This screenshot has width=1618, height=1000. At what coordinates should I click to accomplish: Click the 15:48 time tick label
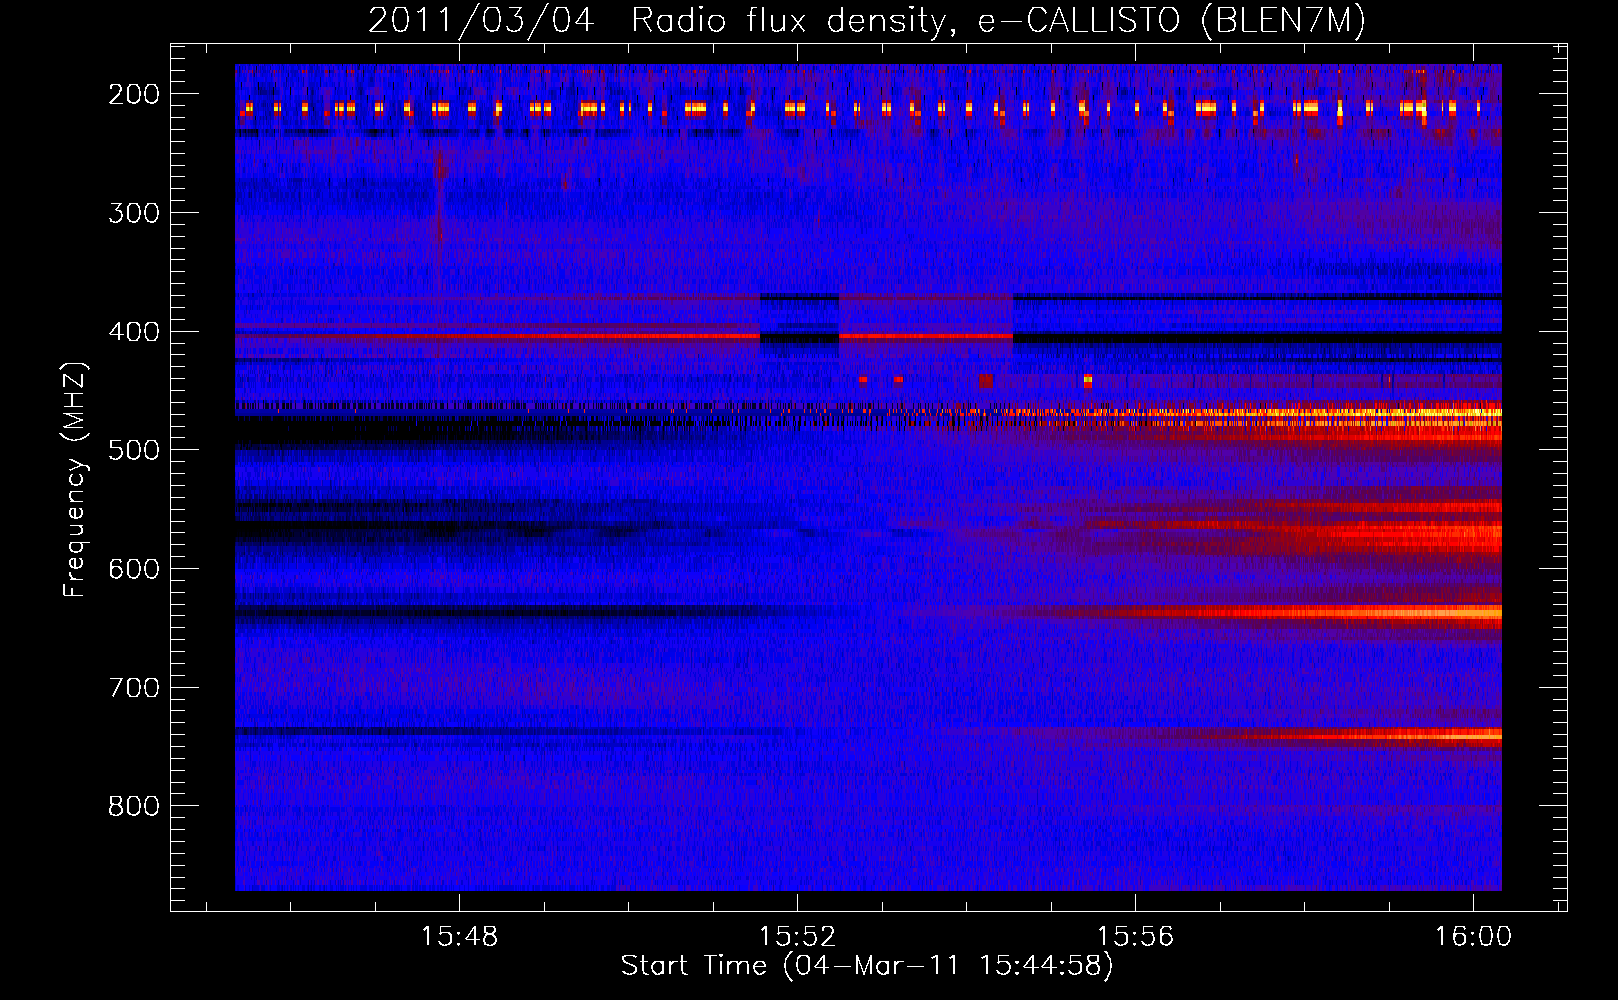pos(459,937)
